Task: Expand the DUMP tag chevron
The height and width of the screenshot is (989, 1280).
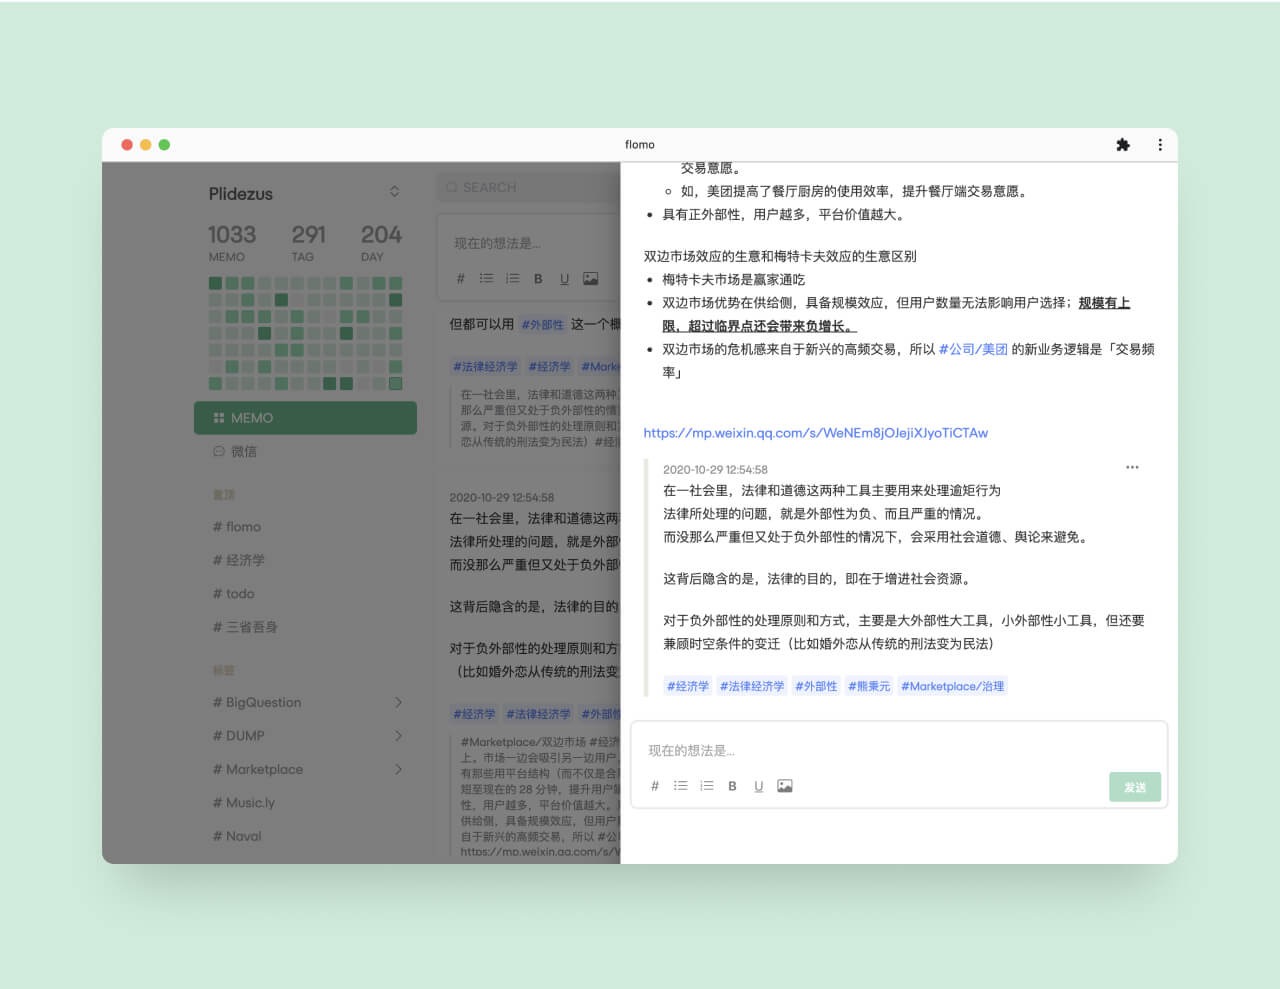Action: (x=398, y=736)
